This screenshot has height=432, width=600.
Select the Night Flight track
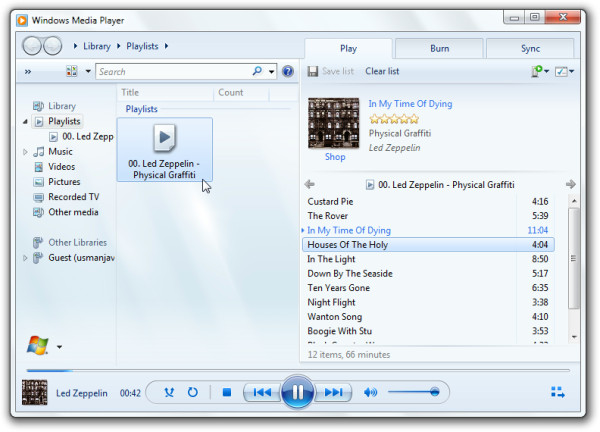[x=428, y=302]
